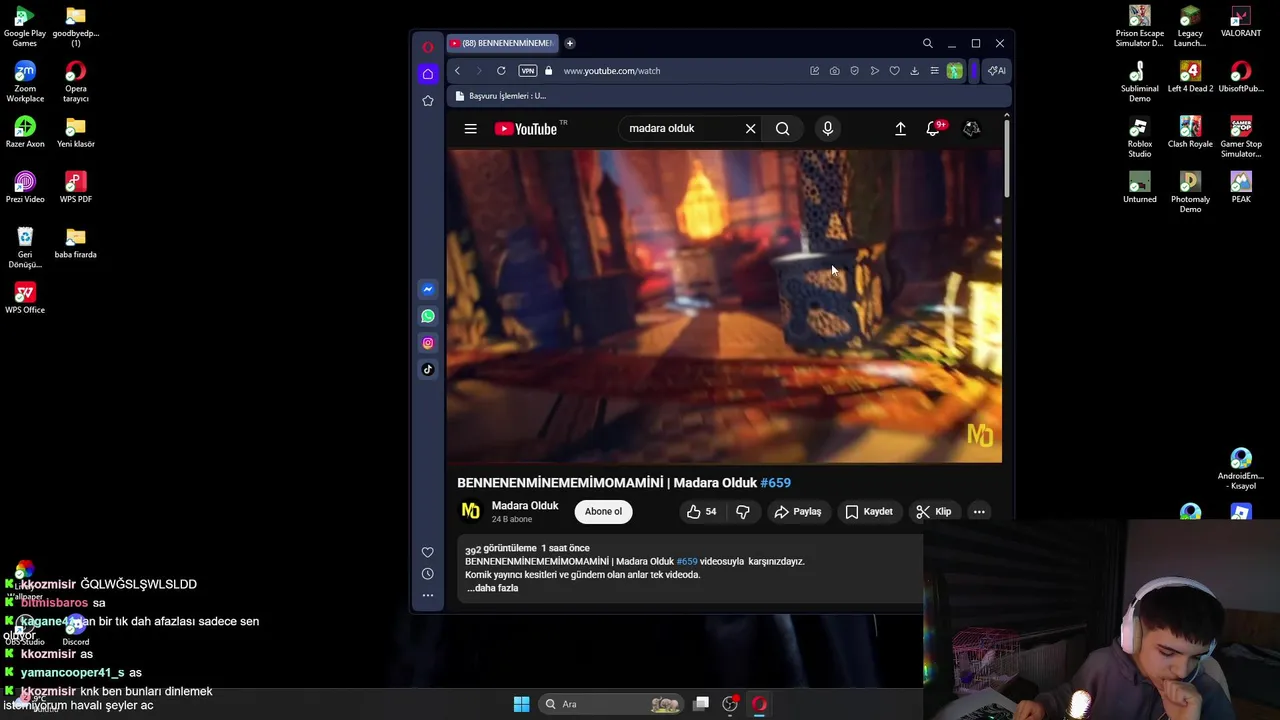Open tab search magnifier in title bar

(x=927, y=43)
